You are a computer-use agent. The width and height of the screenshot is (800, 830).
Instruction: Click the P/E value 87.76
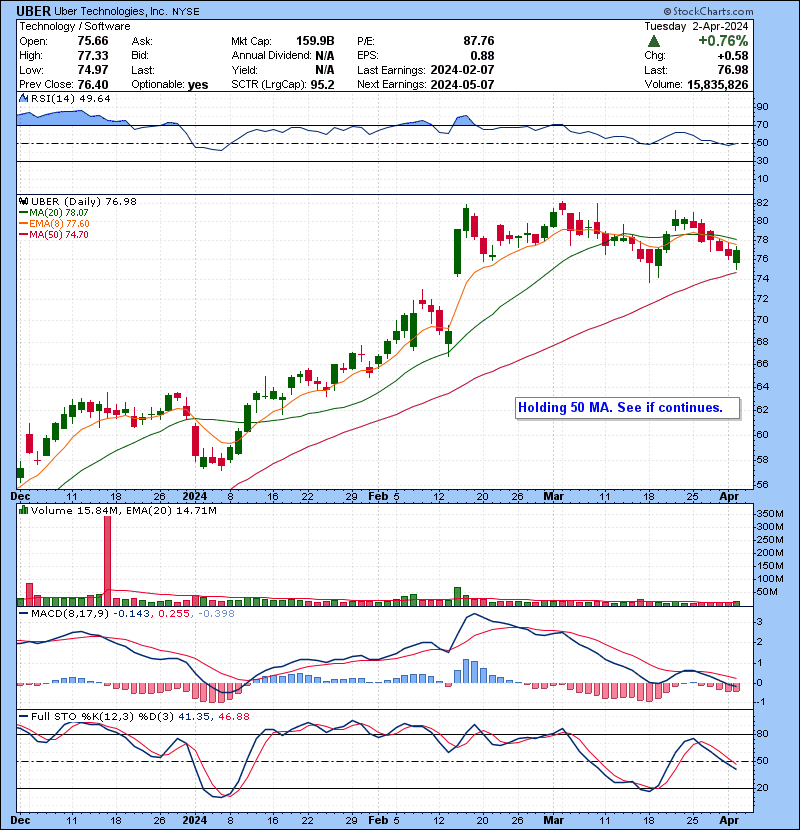[479, 41]
